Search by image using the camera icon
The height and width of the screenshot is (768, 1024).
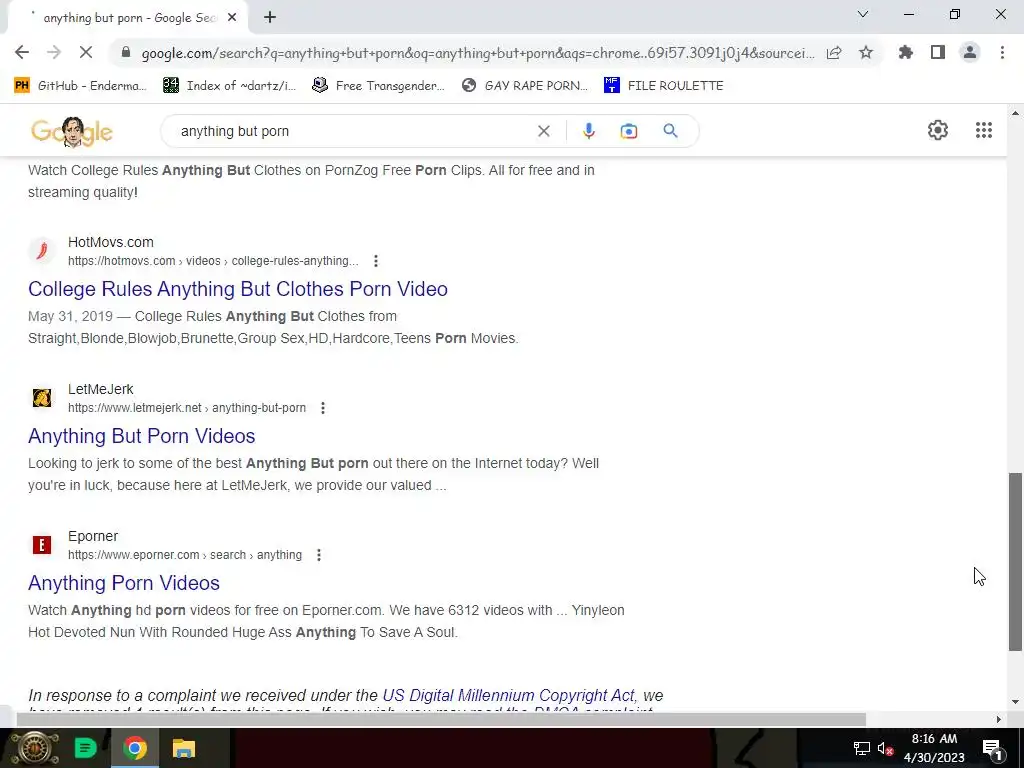point(629,131)
